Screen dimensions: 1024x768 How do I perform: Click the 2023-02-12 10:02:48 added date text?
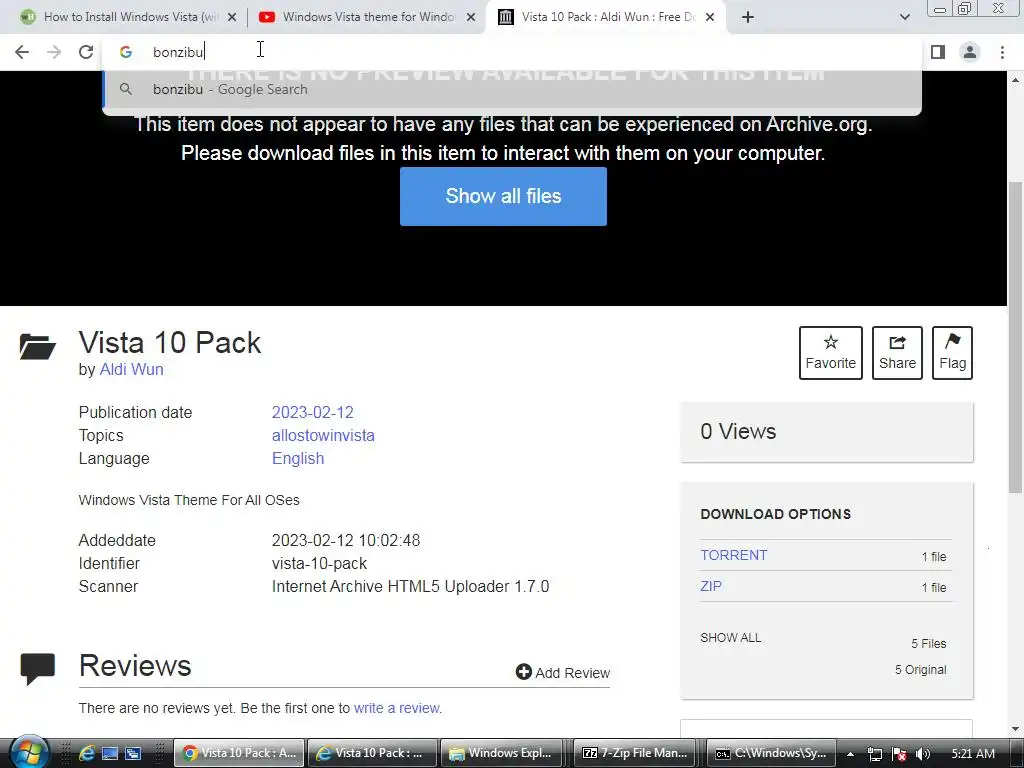point(346,540)
